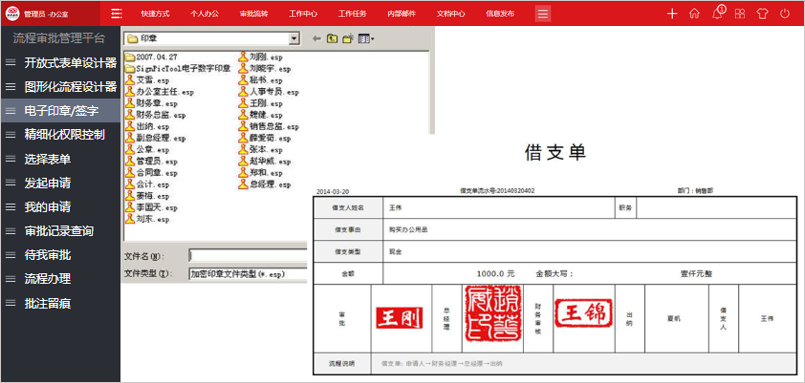Select file 公章.esp
Image resolution: width=805 pixels, height=383 pixels.
point(147,150)
